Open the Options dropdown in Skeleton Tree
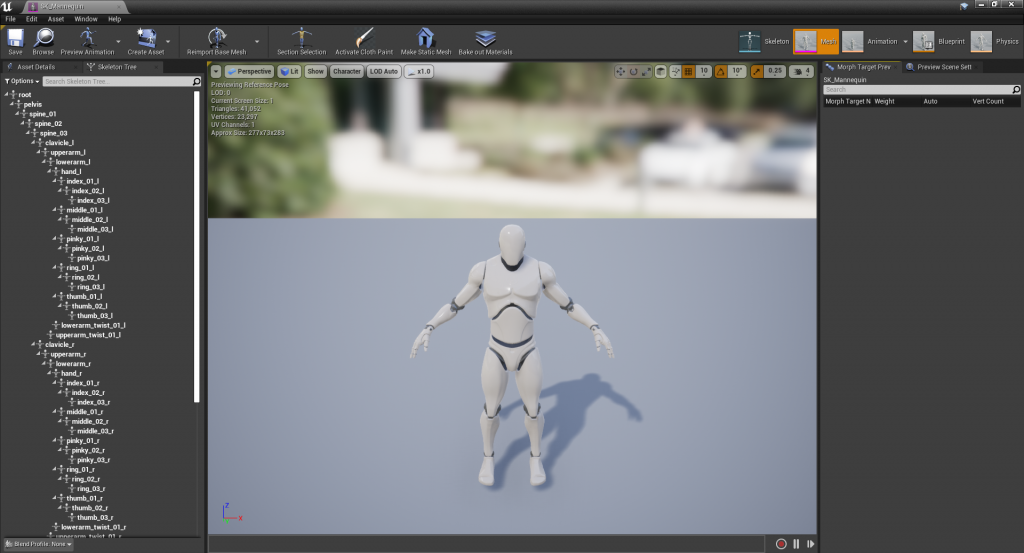Viewport: 1024px width, 553px height. [22, 81]
